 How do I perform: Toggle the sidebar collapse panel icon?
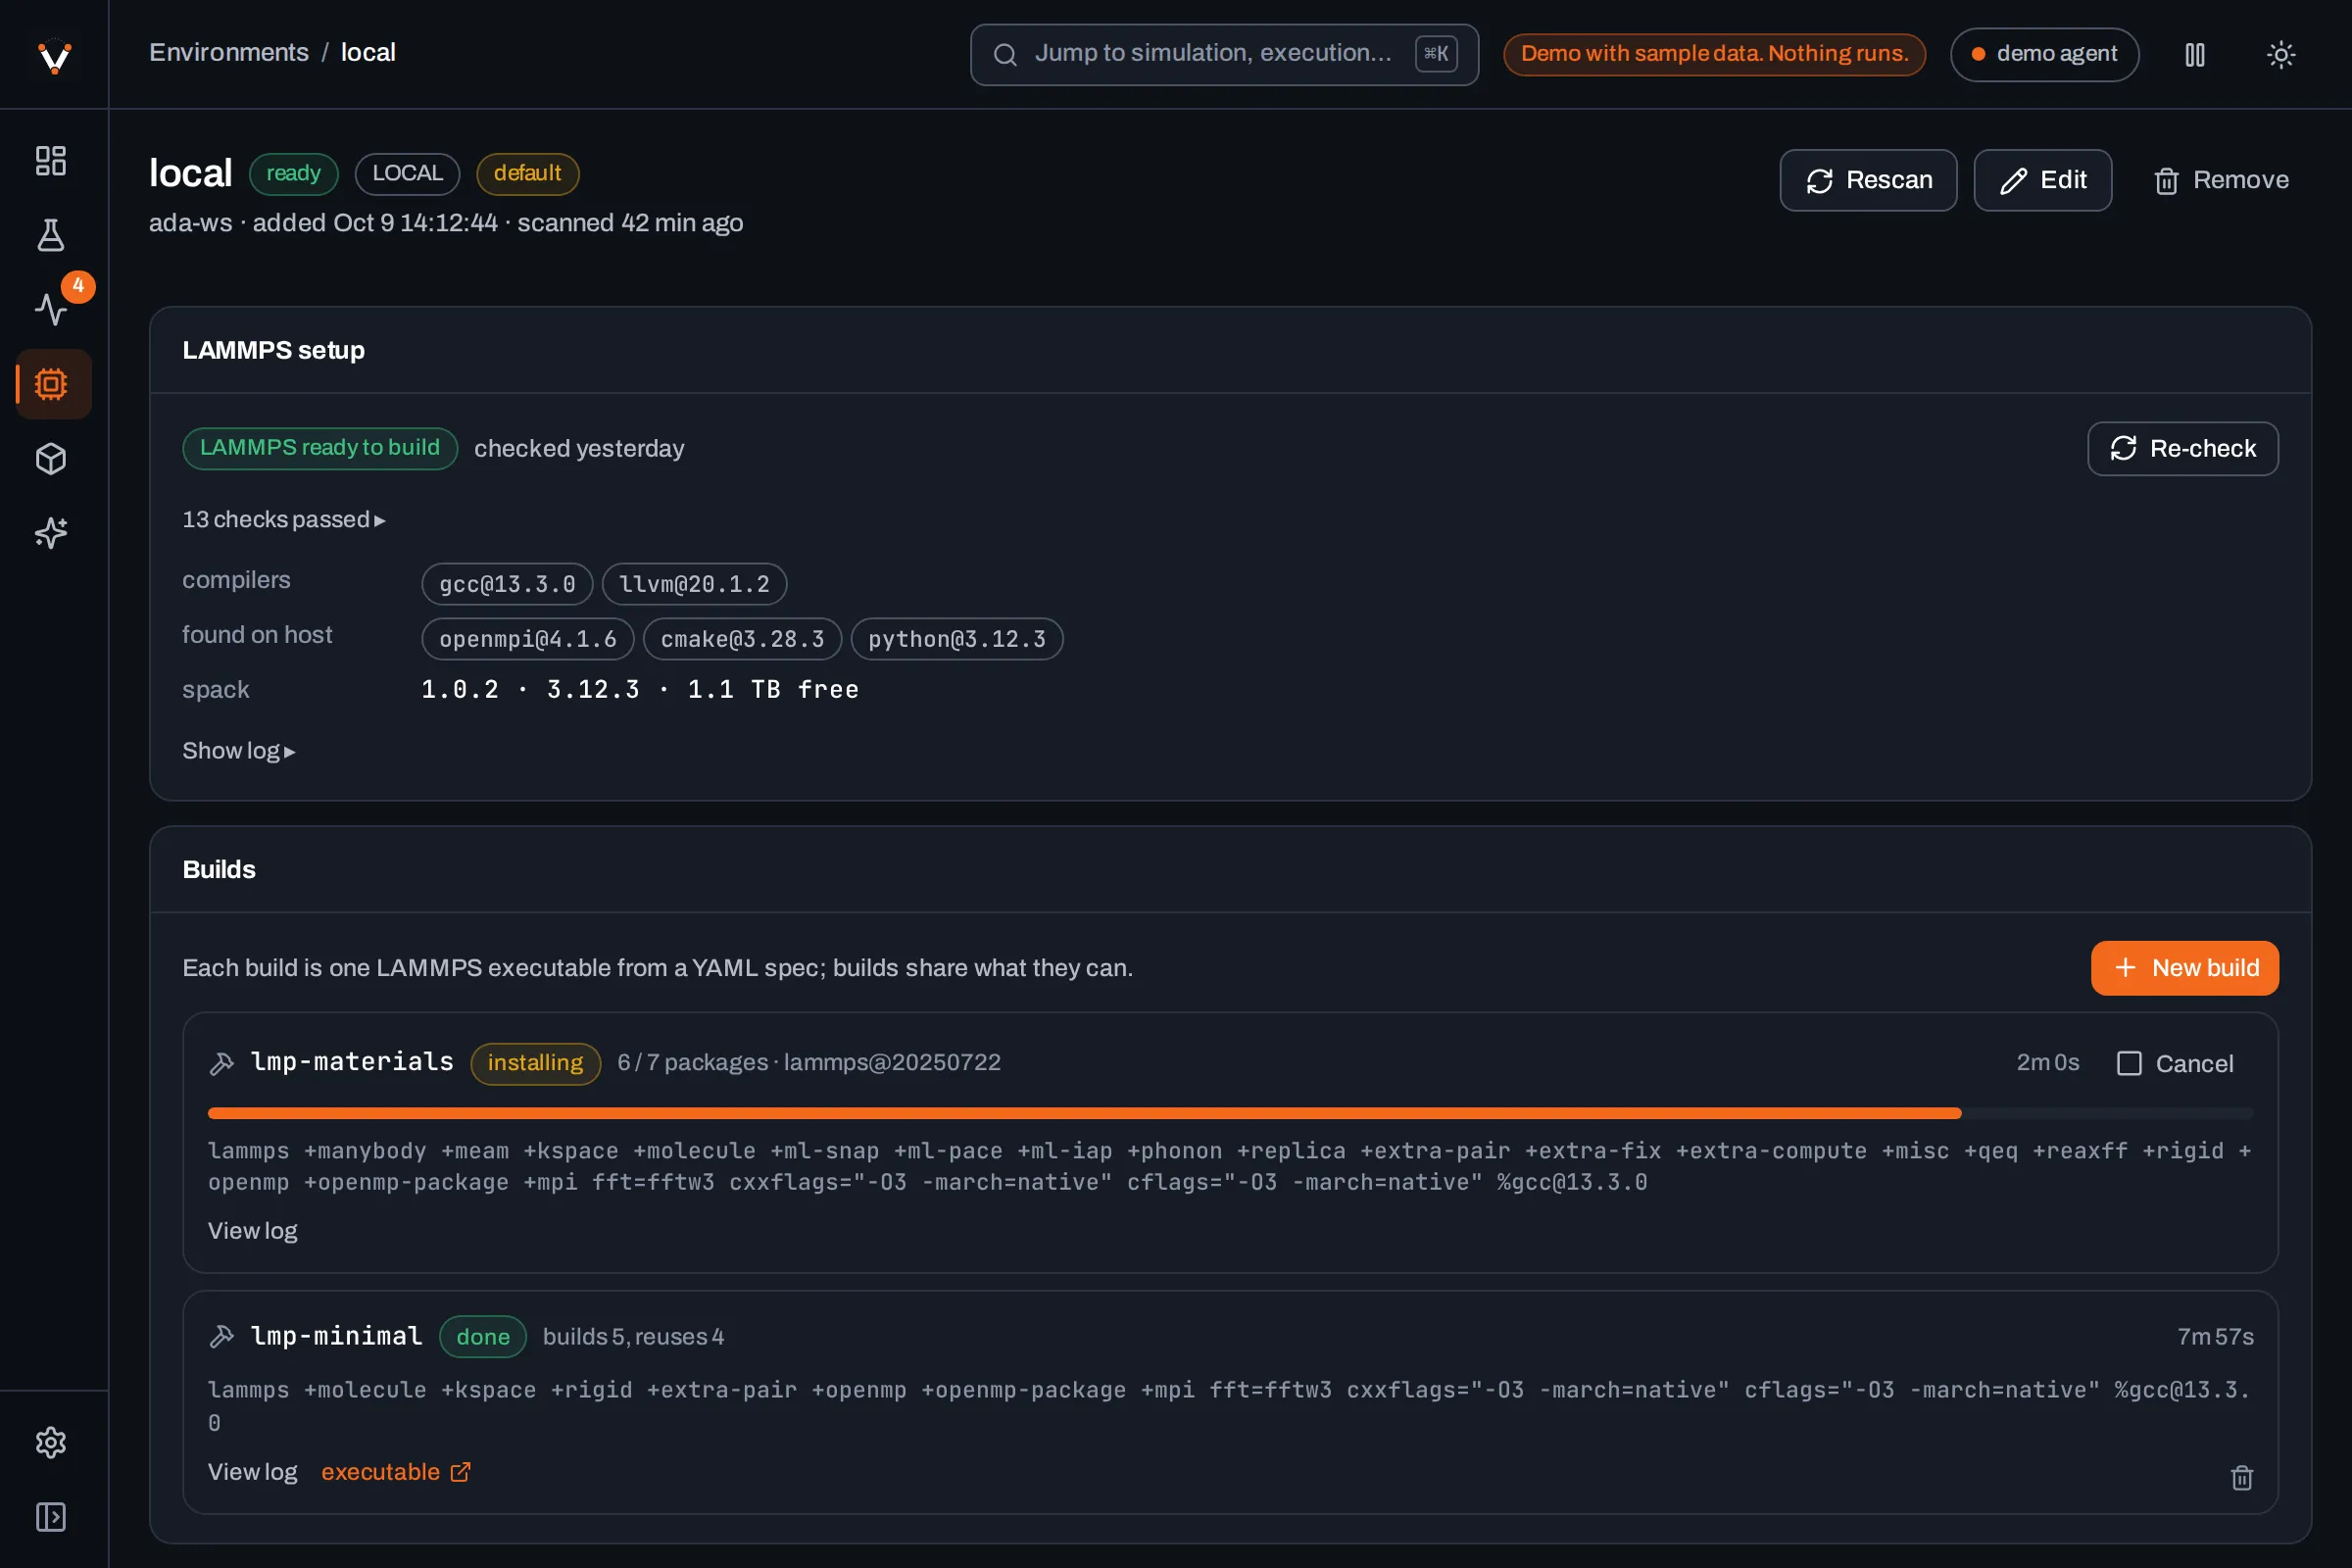tap(51, 1517)
